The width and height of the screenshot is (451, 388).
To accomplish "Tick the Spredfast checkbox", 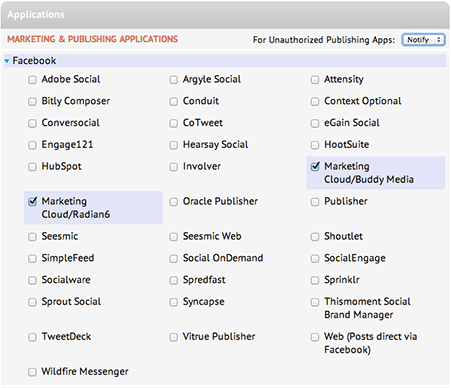I will click(x=174, y=280).
